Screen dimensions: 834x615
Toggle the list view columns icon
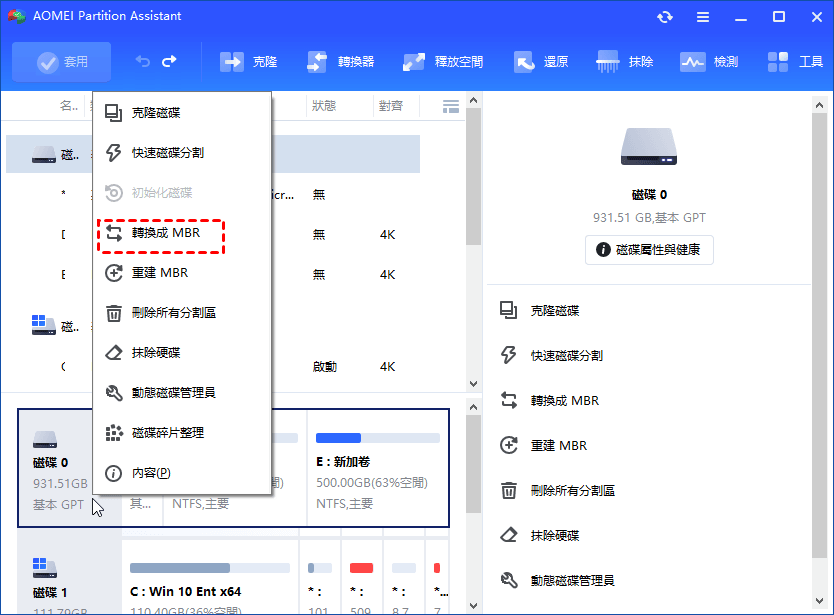point(451,106)
